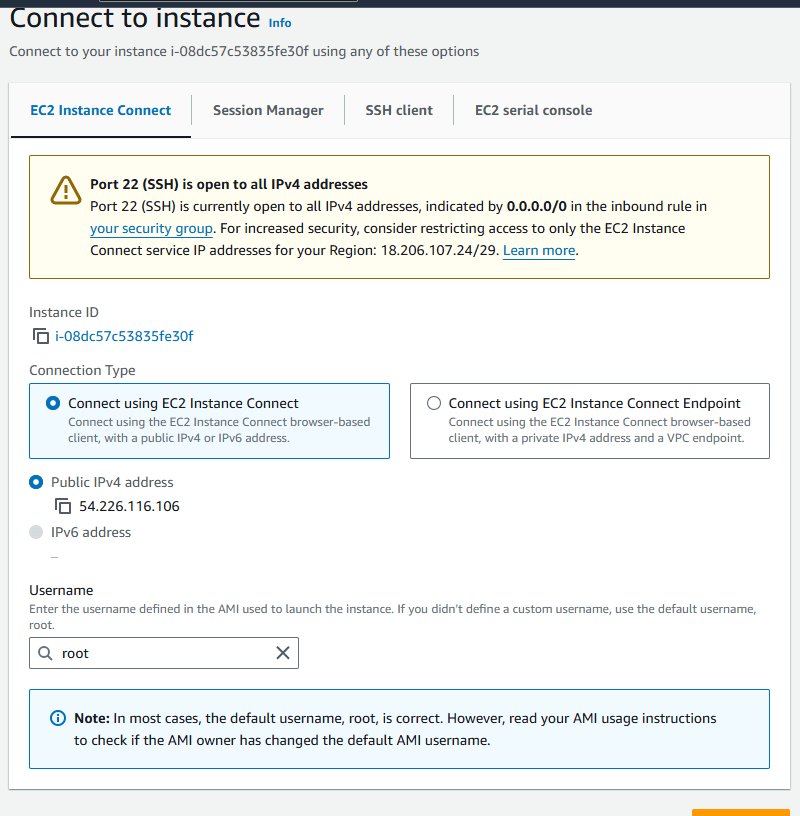Open instance ID link i-08dc57c53835fe30f
Screen dimensions: 800x816
(124, 336)
